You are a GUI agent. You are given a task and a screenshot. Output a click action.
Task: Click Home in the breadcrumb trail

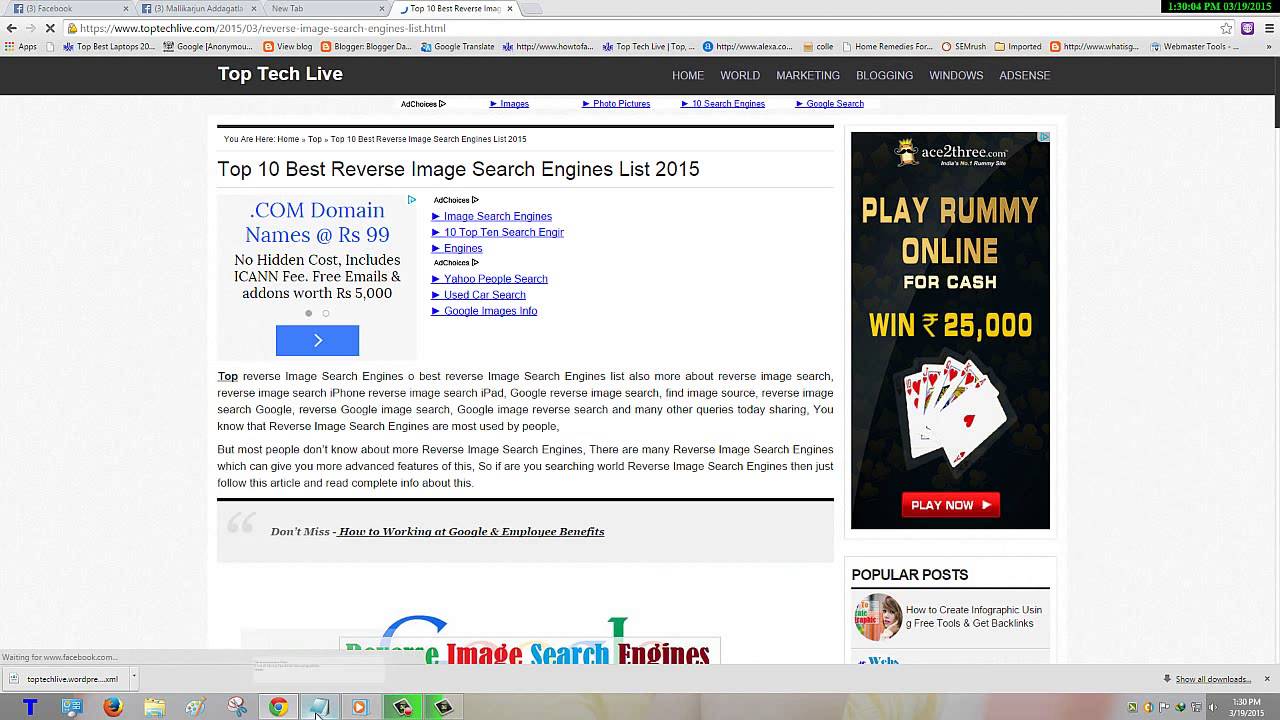(x=288, y=139)
